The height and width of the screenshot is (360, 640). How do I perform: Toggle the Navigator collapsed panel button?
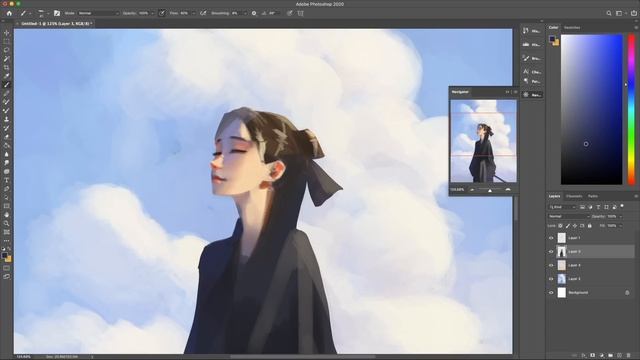pos(532,95)
